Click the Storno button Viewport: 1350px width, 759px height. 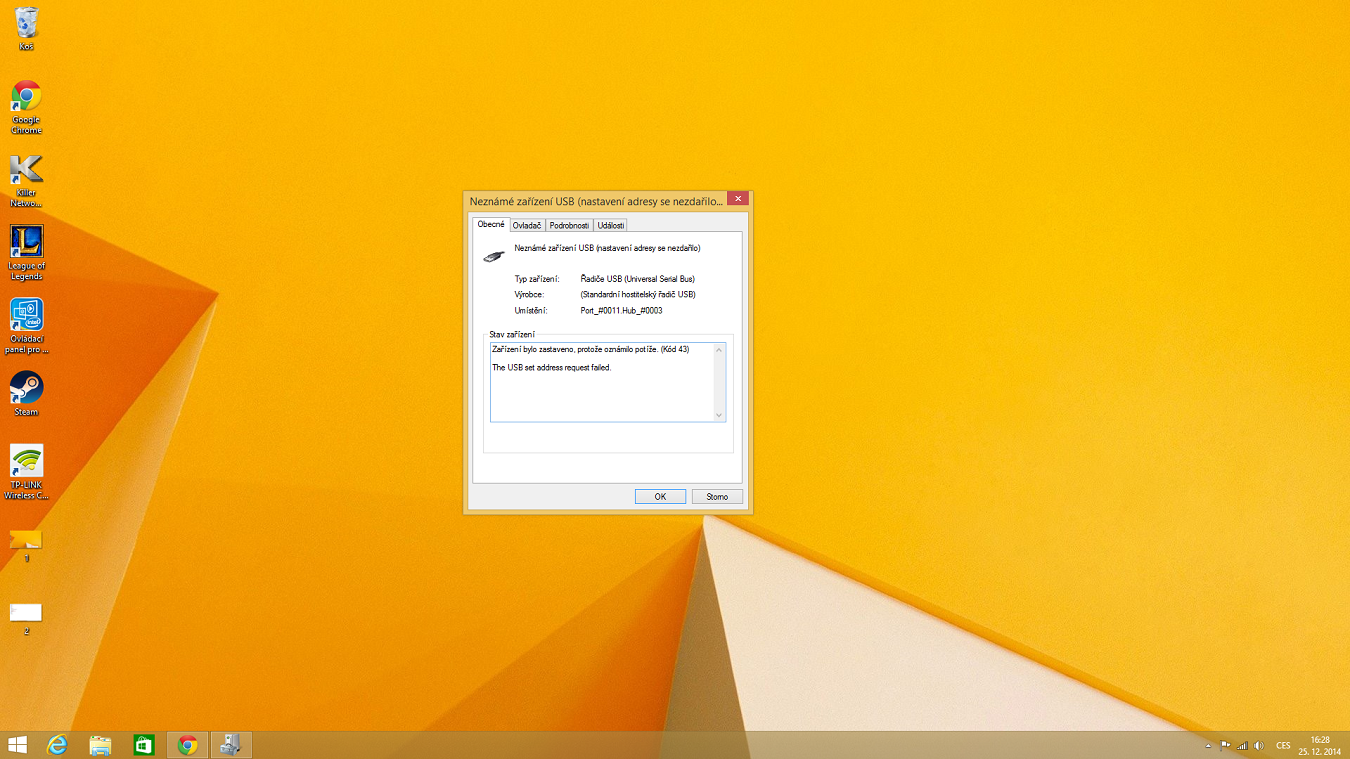[717, 497]
